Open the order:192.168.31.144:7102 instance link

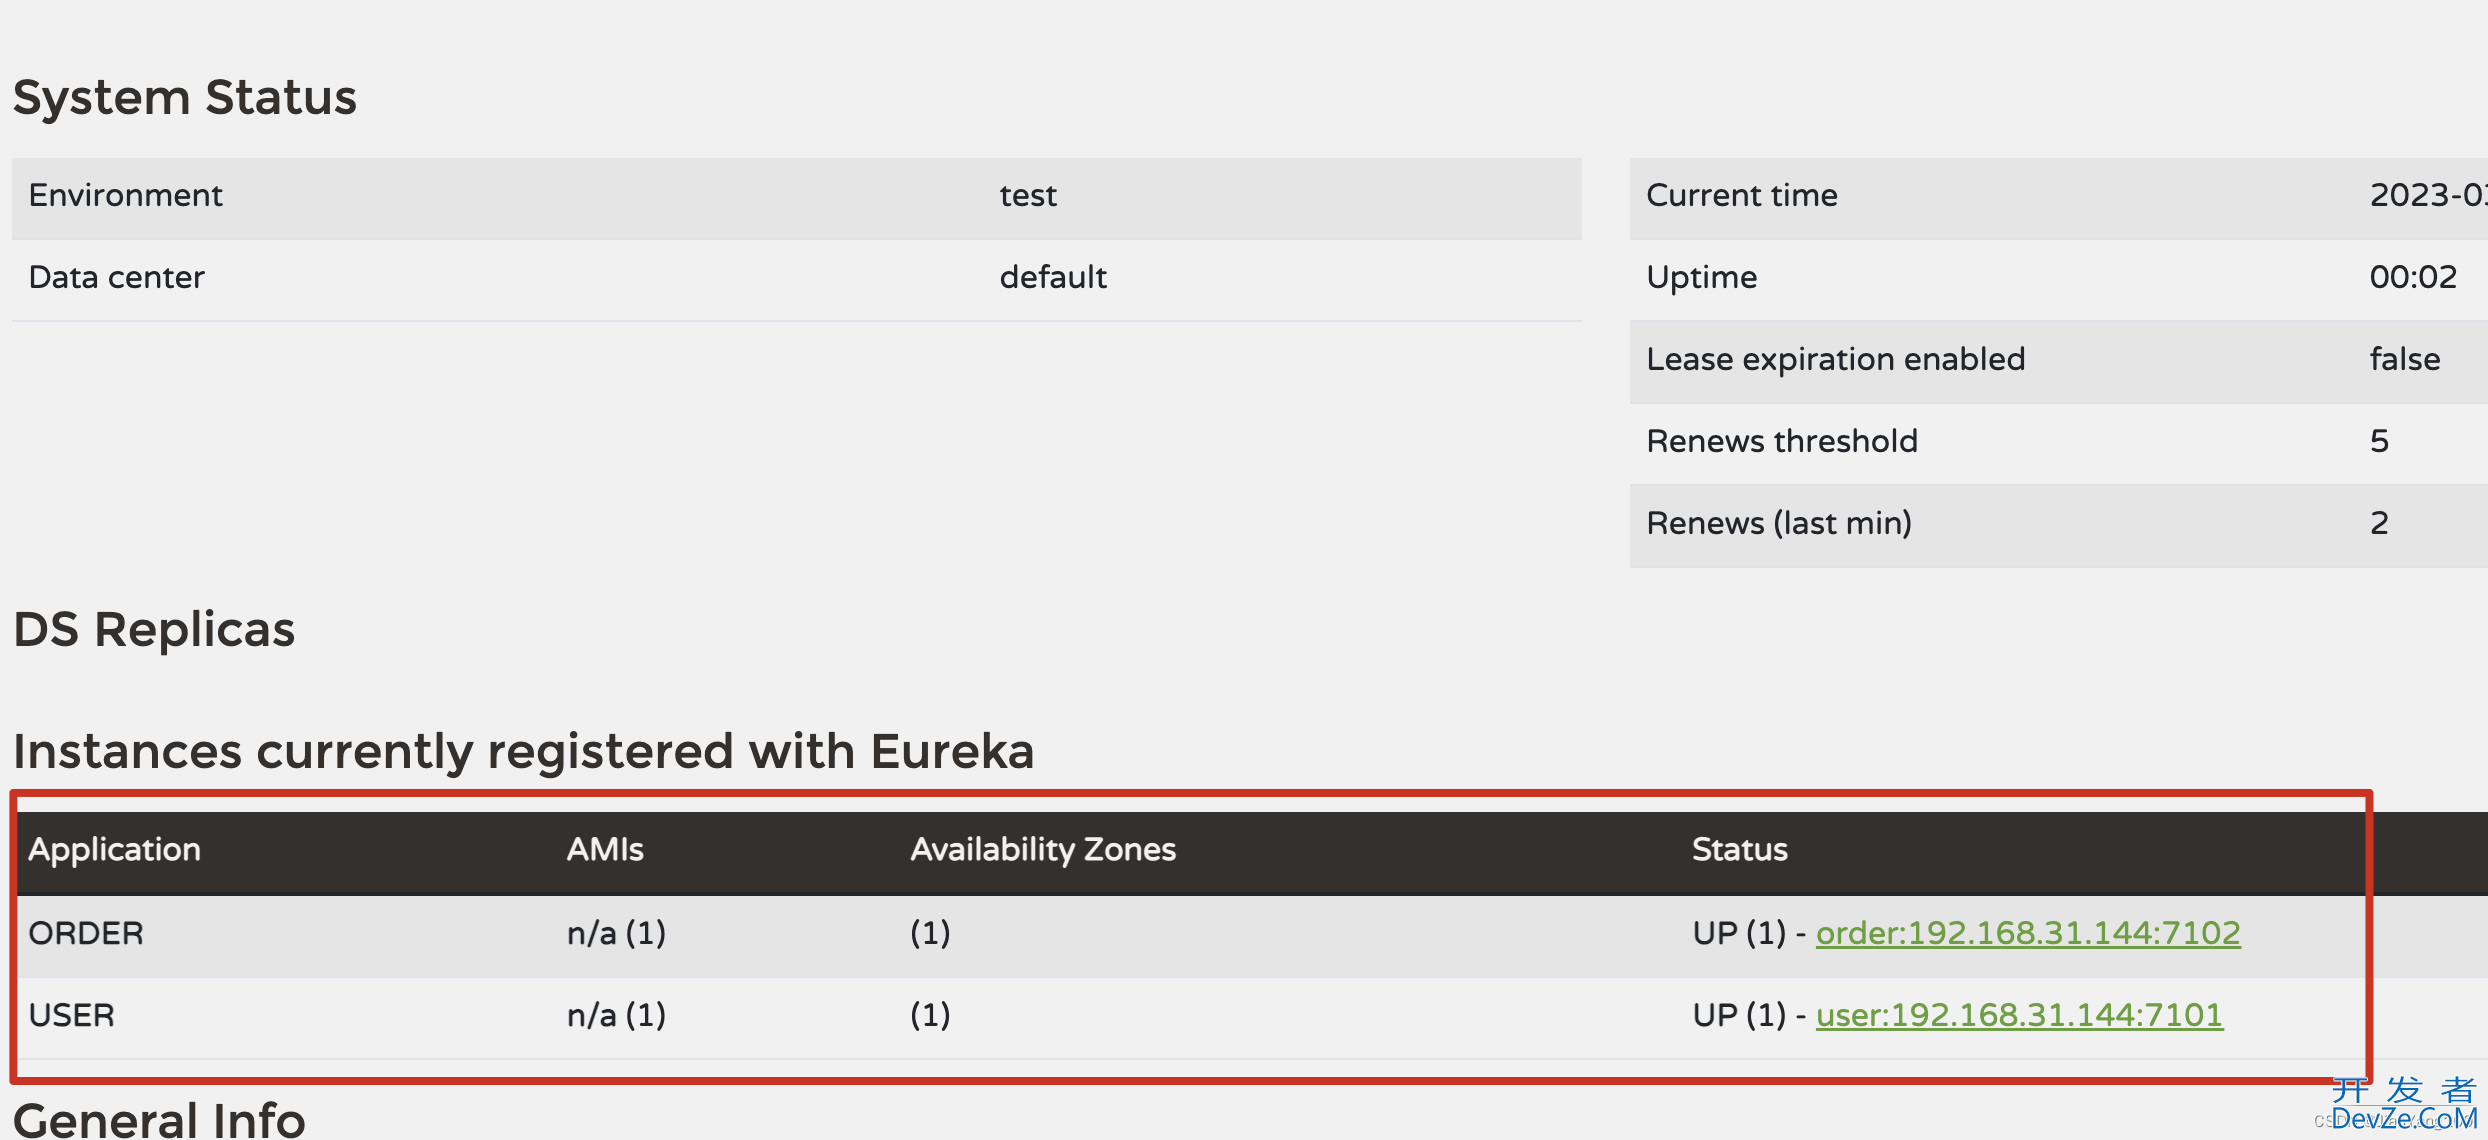pos(2028,933)
